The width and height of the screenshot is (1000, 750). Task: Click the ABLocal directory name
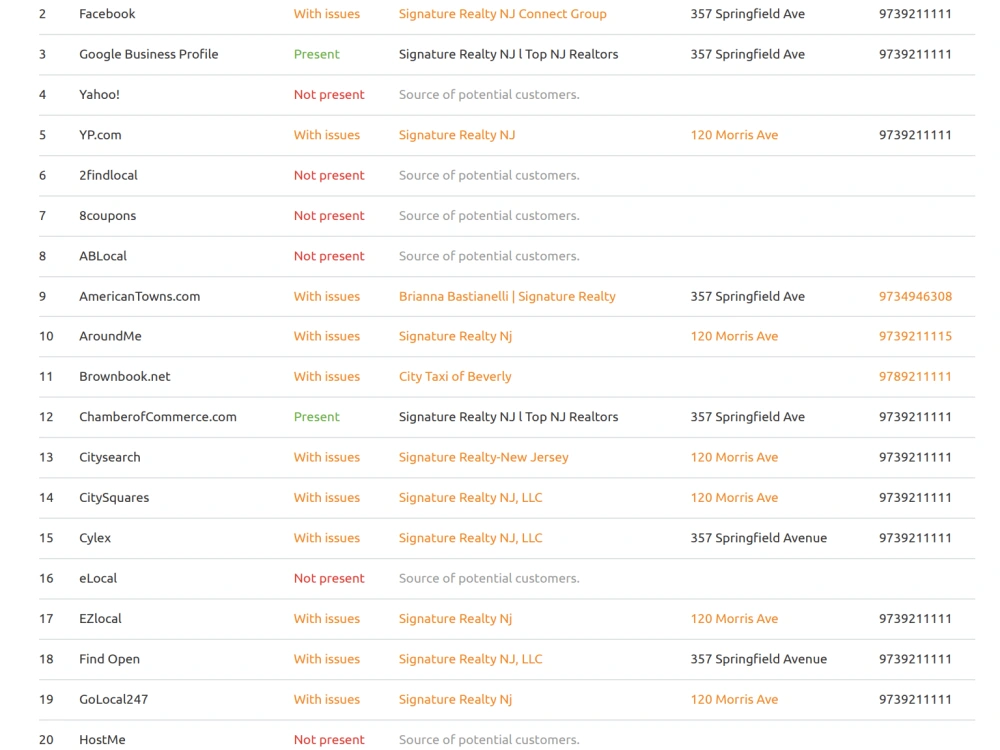coord(103,256)
